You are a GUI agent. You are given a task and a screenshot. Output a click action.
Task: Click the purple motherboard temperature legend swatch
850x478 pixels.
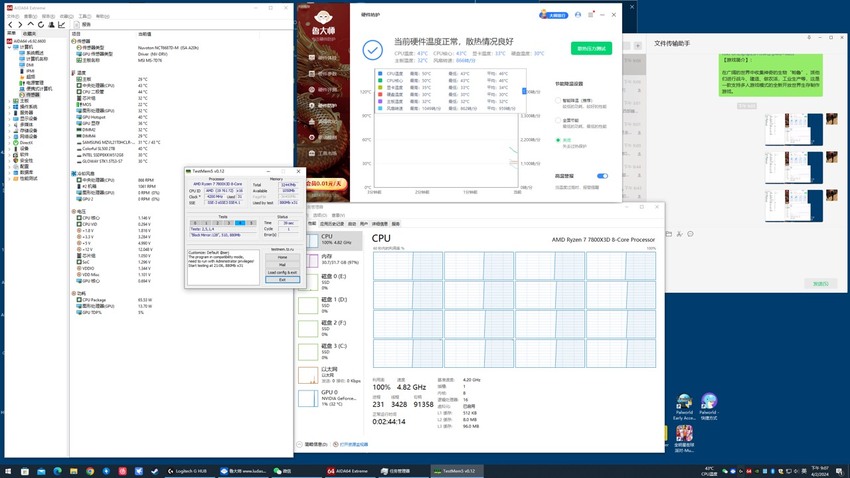[x=380, y=101]
